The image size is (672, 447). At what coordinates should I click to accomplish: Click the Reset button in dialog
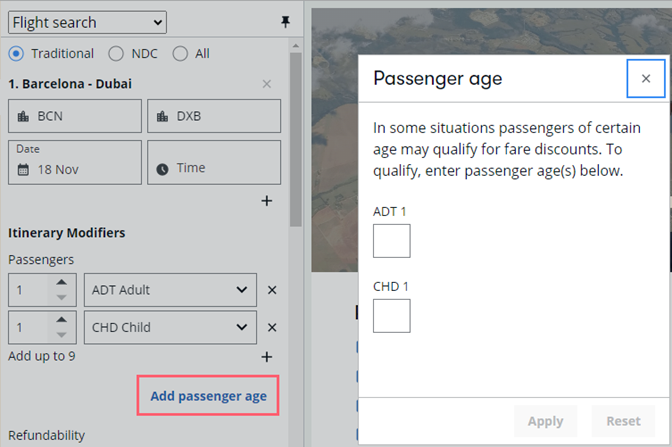[x=623, y=421]
